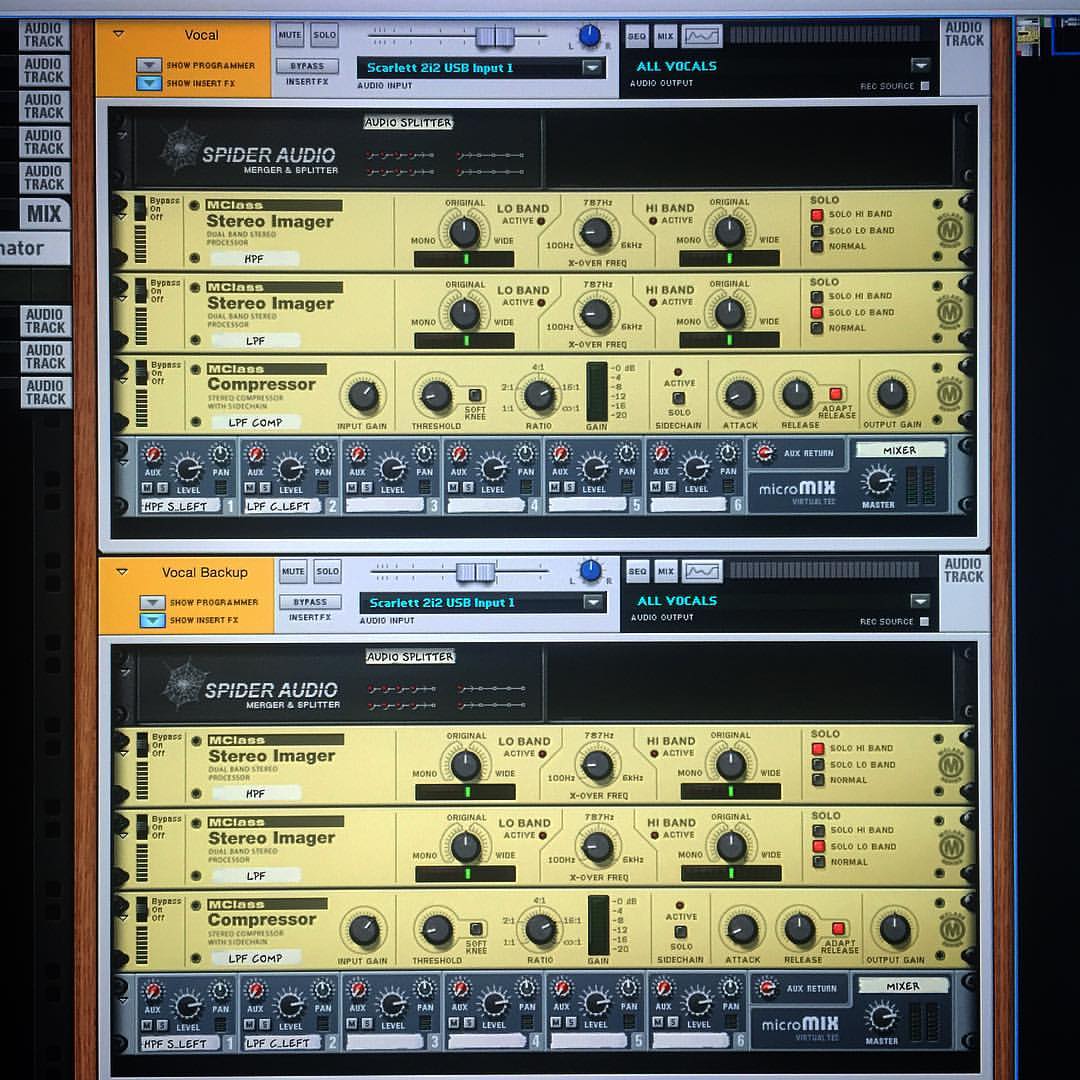This screenshot has width=1080, height=1080.
Task: Select Solo Hi Band on Vocal's HPF Stereo Imager
Action: (x=817, y=214)
